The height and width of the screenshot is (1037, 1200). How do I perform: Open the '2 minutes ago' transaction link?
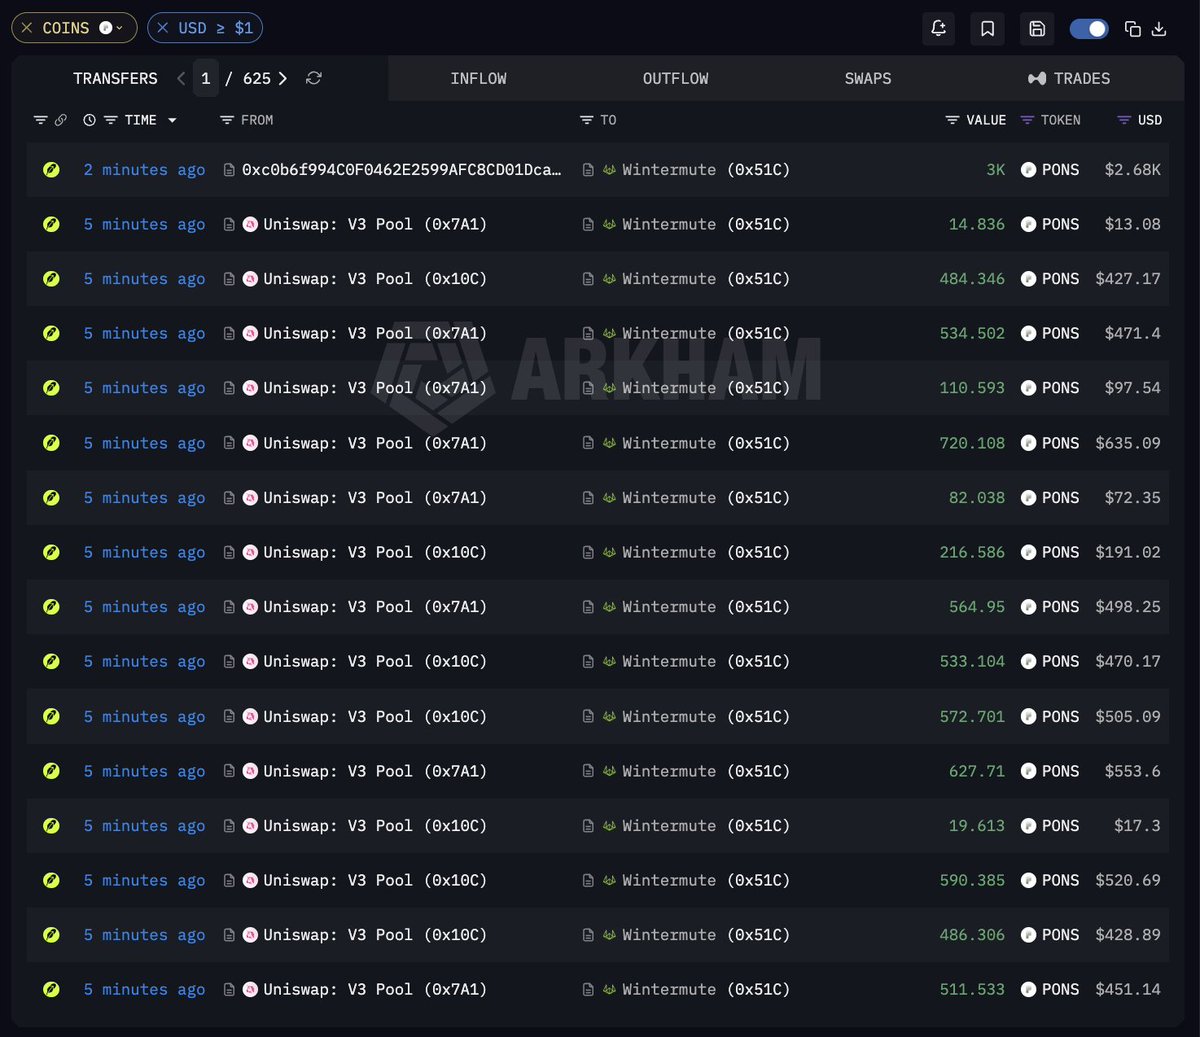pyautogui.click(x=144, y=170)
